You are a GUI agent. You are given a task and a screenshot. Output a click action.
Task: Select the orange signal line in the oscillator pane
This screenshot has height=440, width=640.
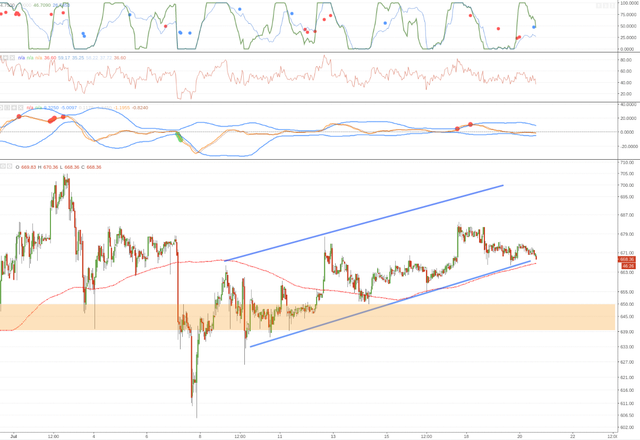tap(196, 152)
